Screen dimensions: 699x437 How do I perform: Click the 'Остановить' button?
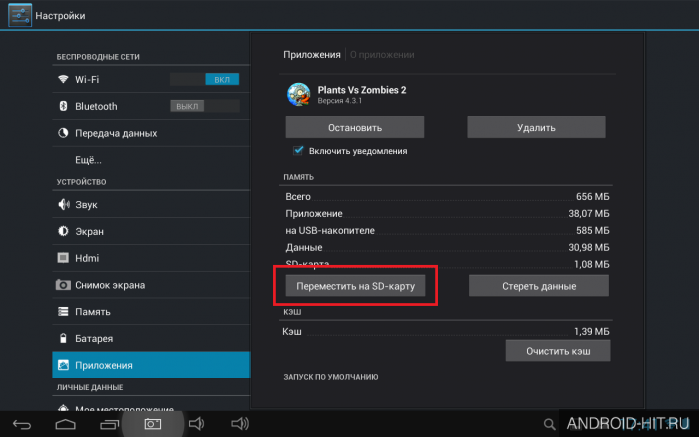point(355,128)
